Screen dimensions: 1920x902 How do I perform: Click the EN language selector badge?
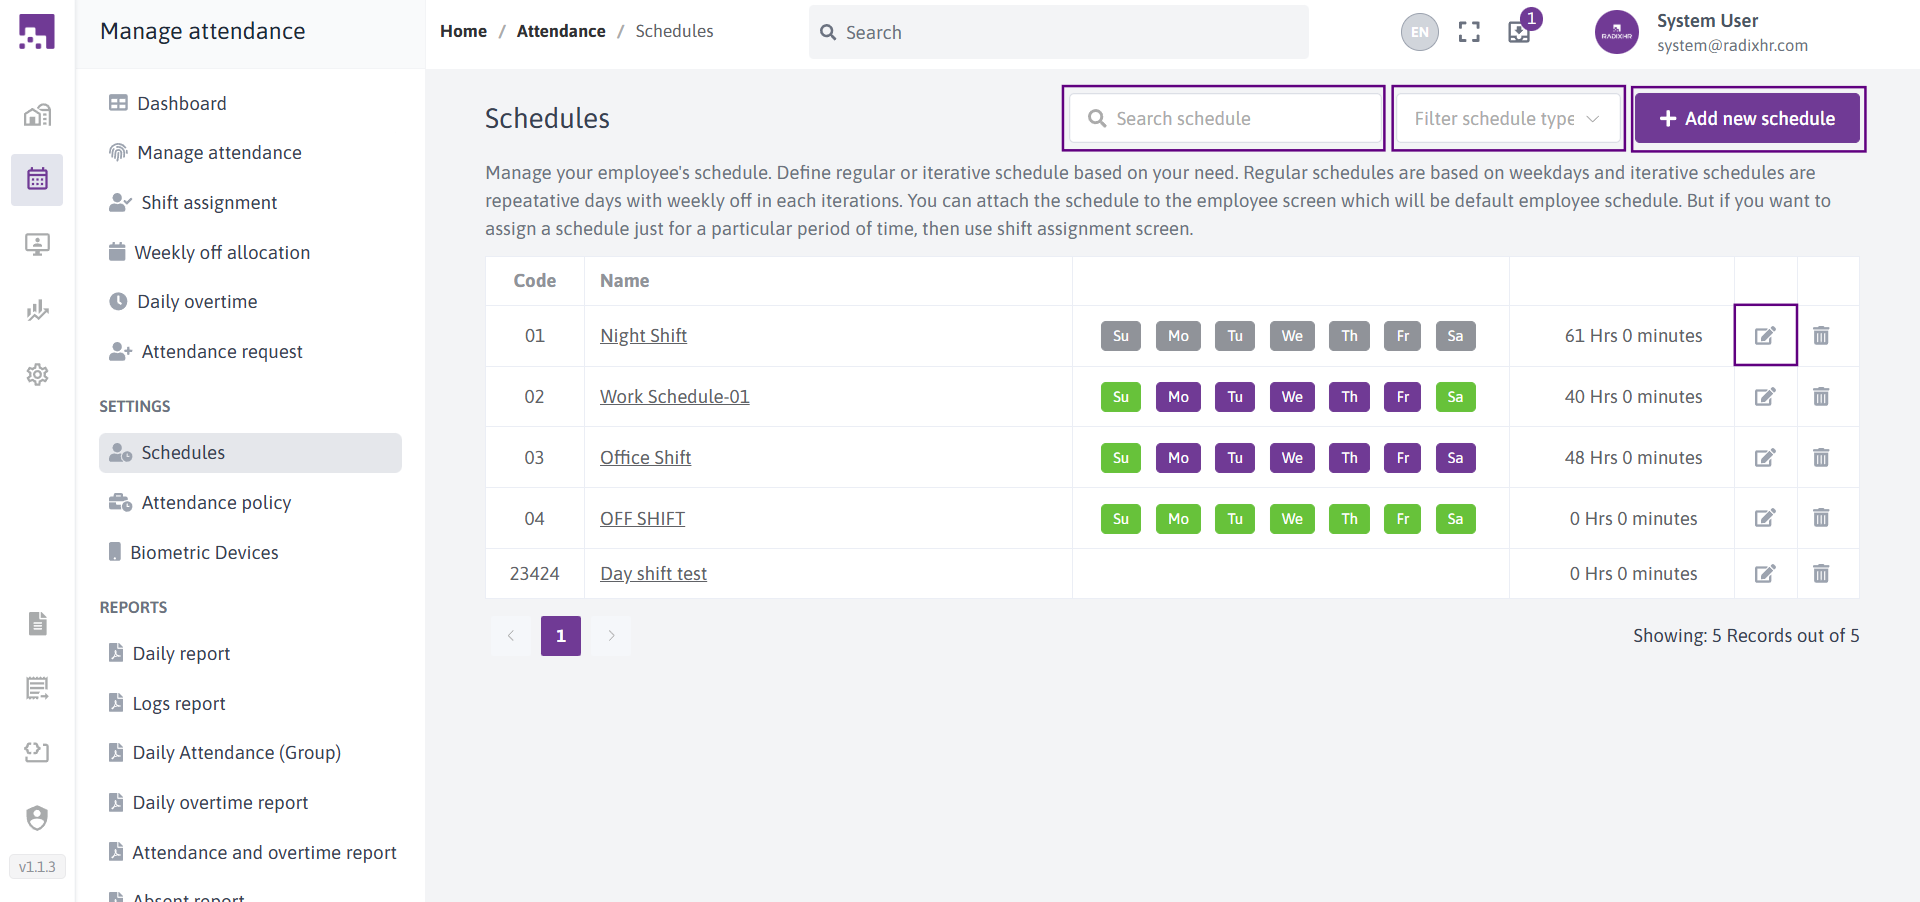tap(1419, 32)
